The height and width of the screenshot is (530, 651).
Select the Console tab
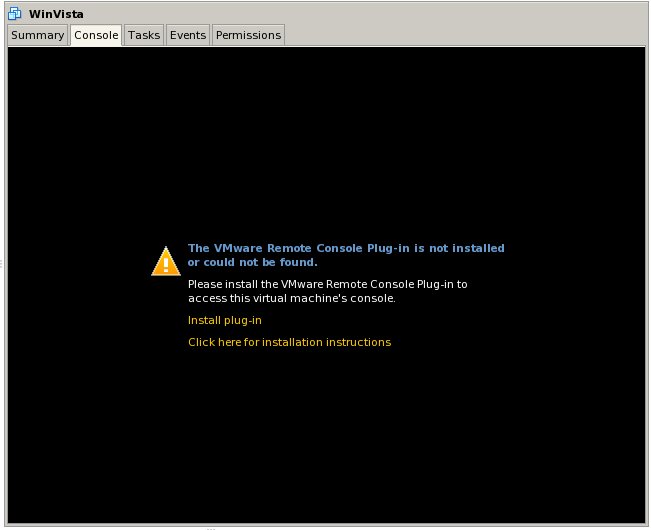[96, 35]
